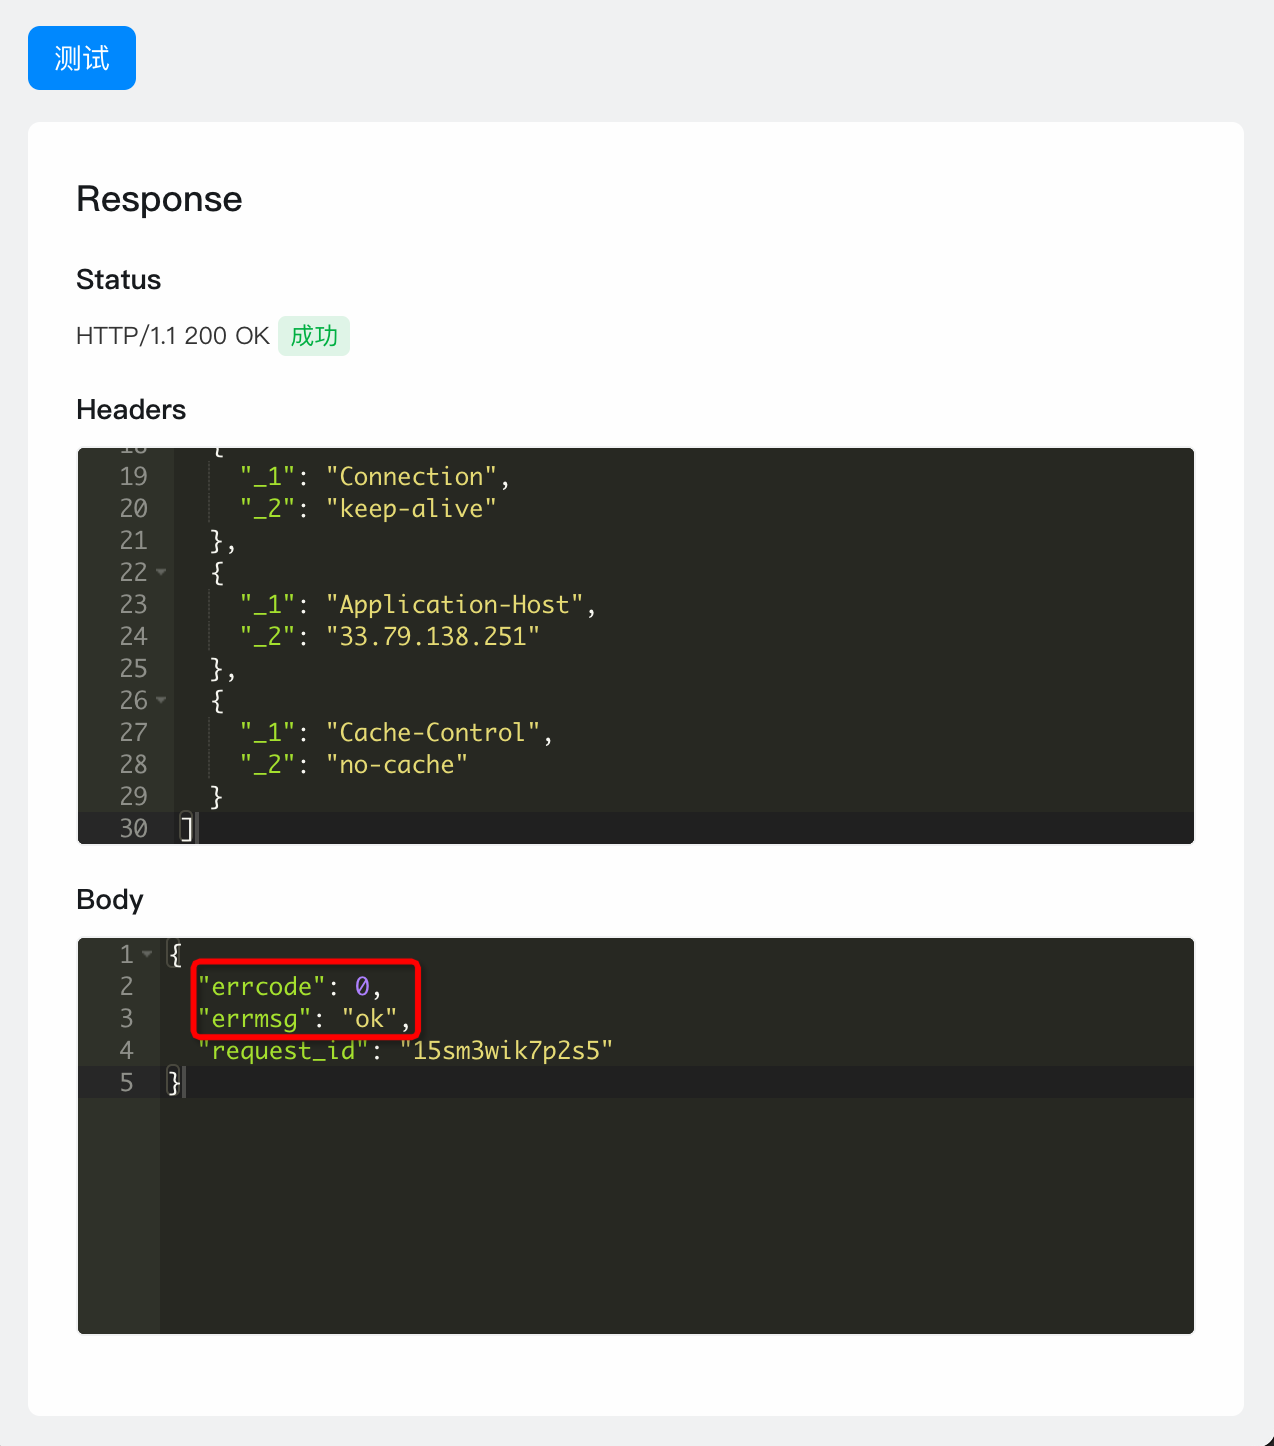
Task: Click the "keep-alive" value in Headers
Action: pos(411,509)
